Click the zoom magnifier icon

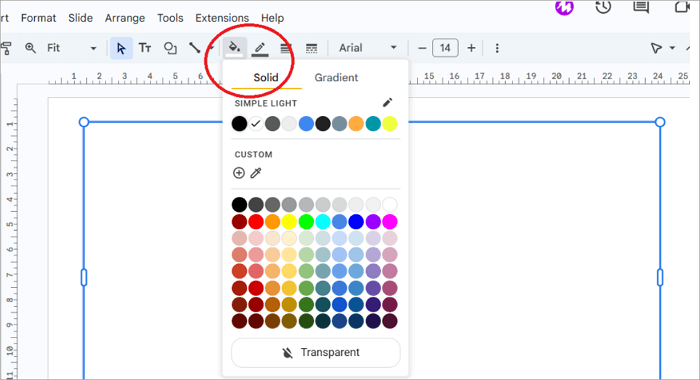point(30,48)
